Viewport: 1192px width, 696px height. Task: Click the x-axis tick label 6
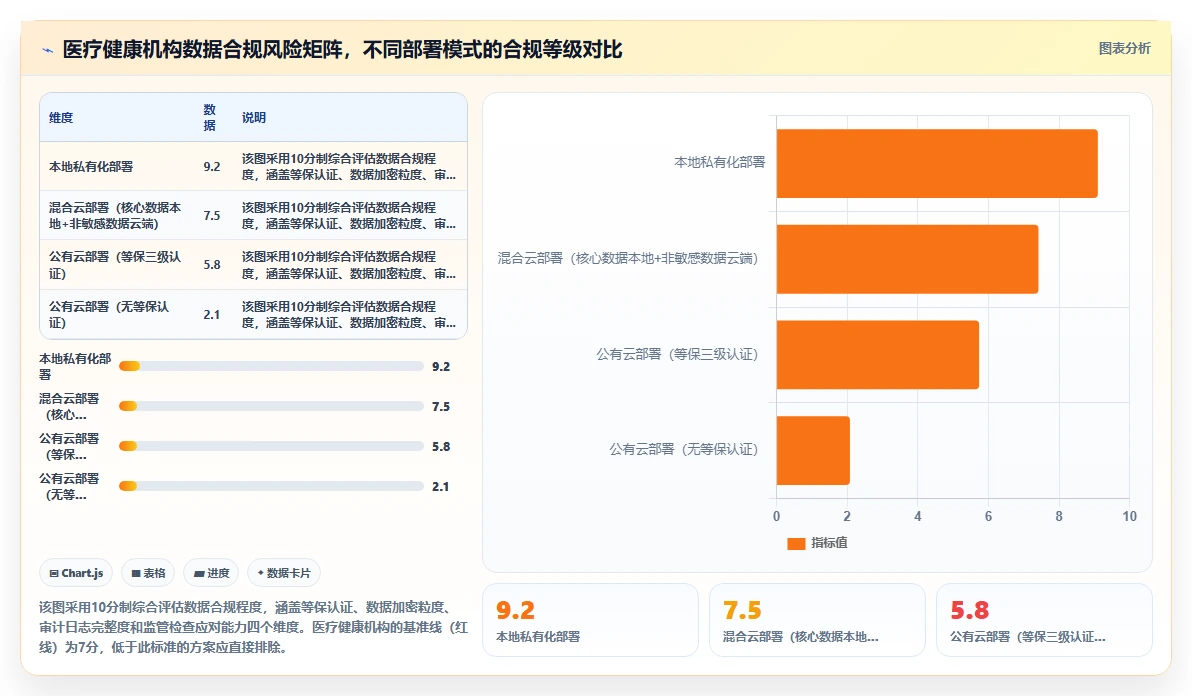click(988, 517)
